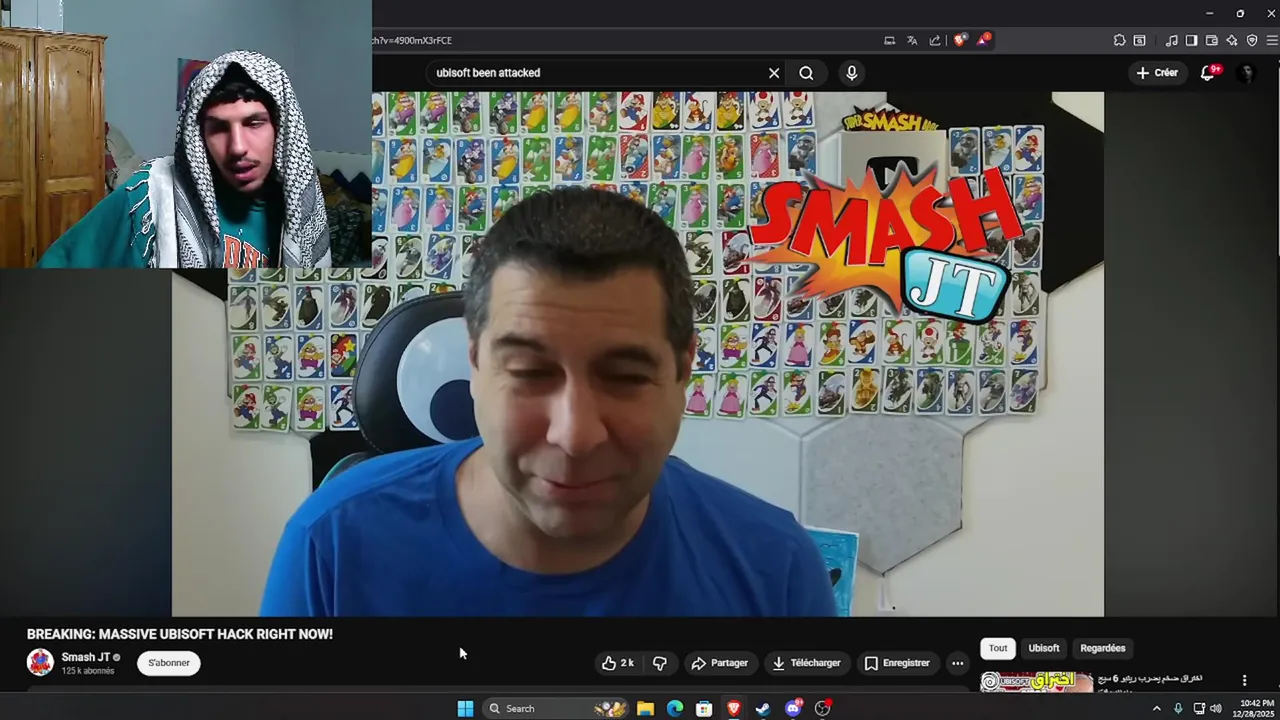The width and height of the screenshot is (1280, 720).
Task: Open OBS Studio from the taskbar
Action: point(823,708)
